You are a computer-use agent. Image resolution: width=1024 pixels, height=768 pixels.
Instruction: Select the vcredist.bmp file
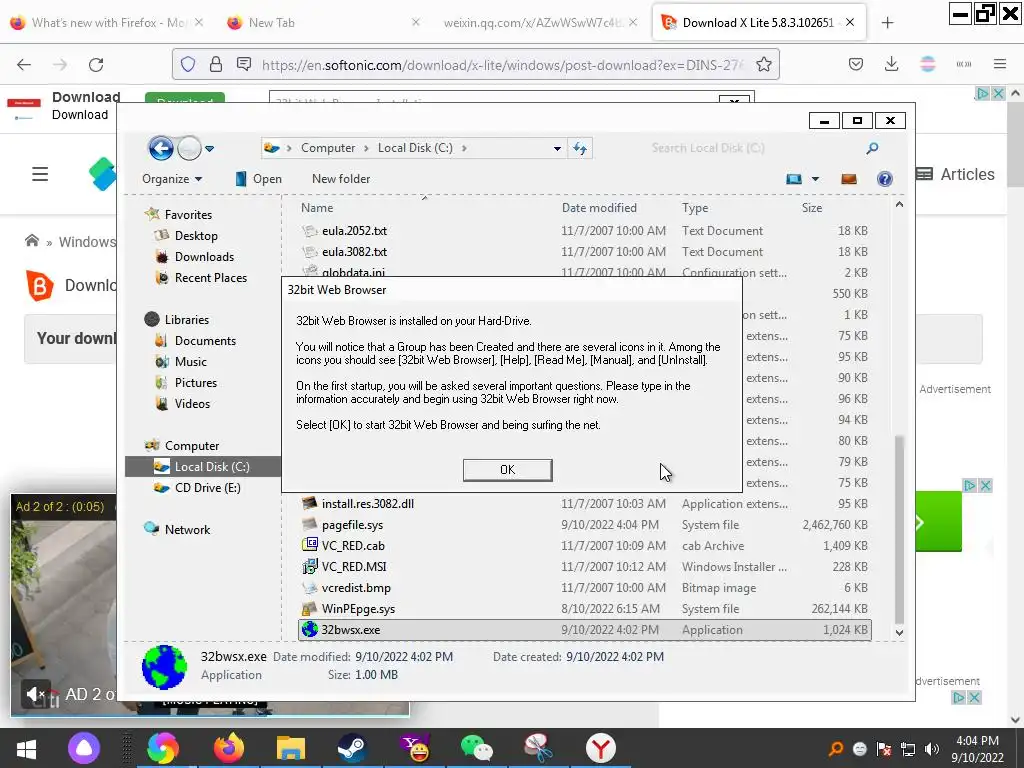click(x=584, y=588)
